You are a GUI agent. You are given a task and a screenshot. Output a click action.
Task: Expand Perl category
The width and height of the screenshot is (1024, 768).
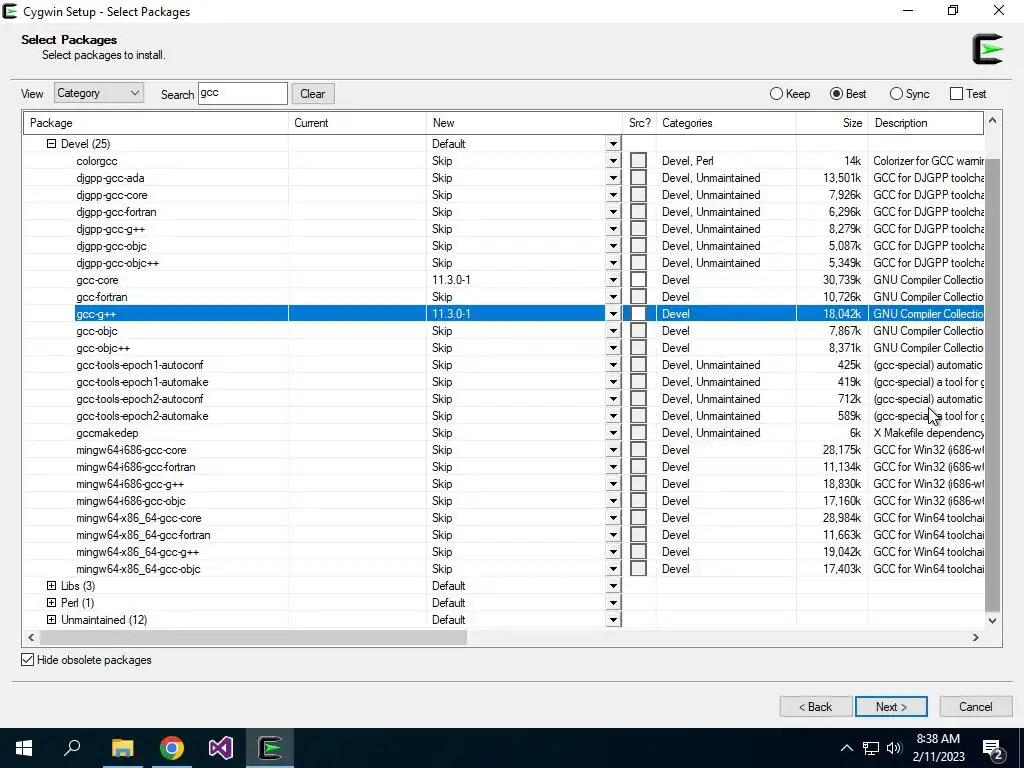(x=52, y=603)
